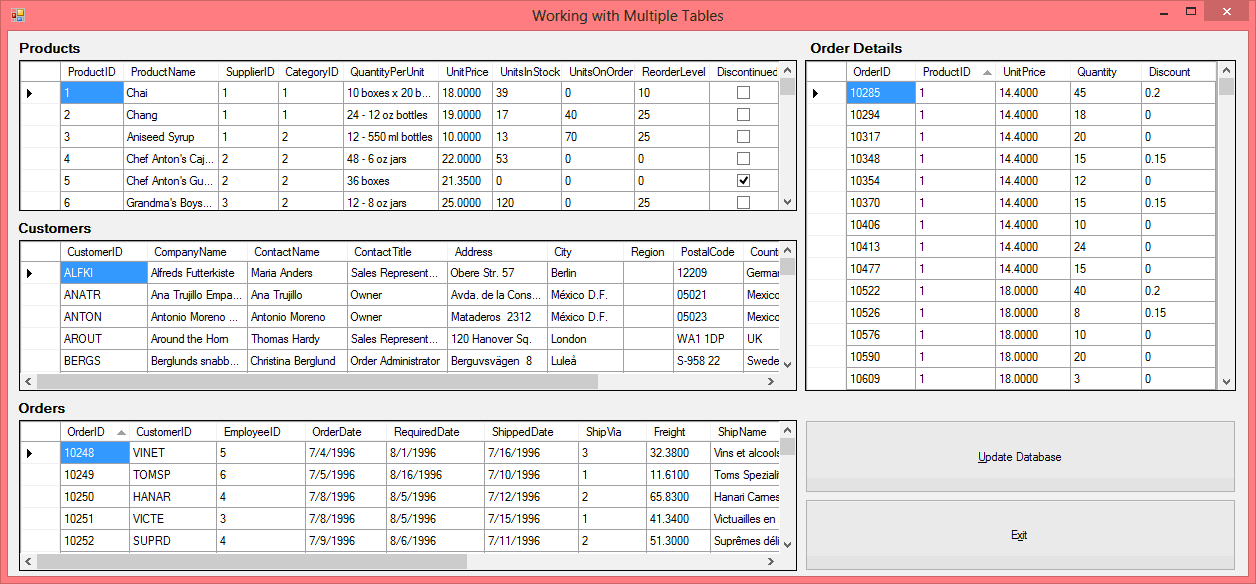Select the TOMSP customer cell in Orders
The width and height of the screenshot is (1256, 584).
[173, 474]
